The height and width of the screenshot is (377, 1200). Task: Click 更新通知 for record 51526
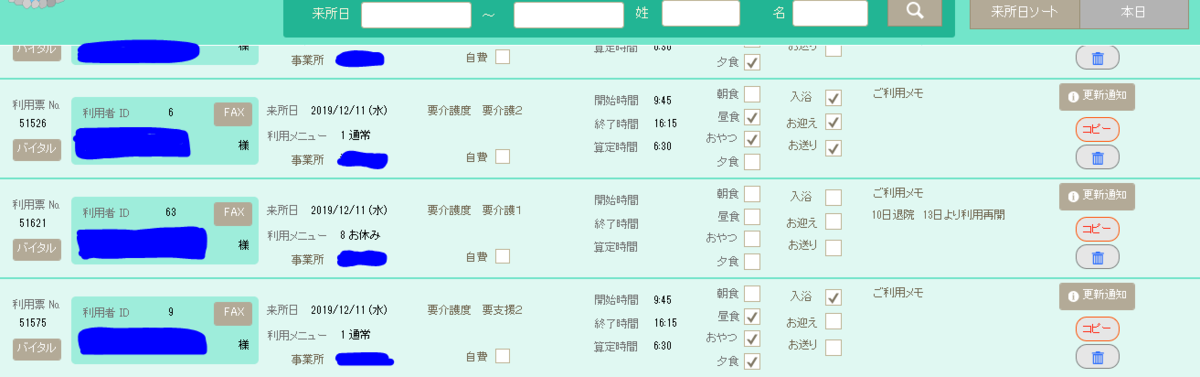click(1097, 96)
